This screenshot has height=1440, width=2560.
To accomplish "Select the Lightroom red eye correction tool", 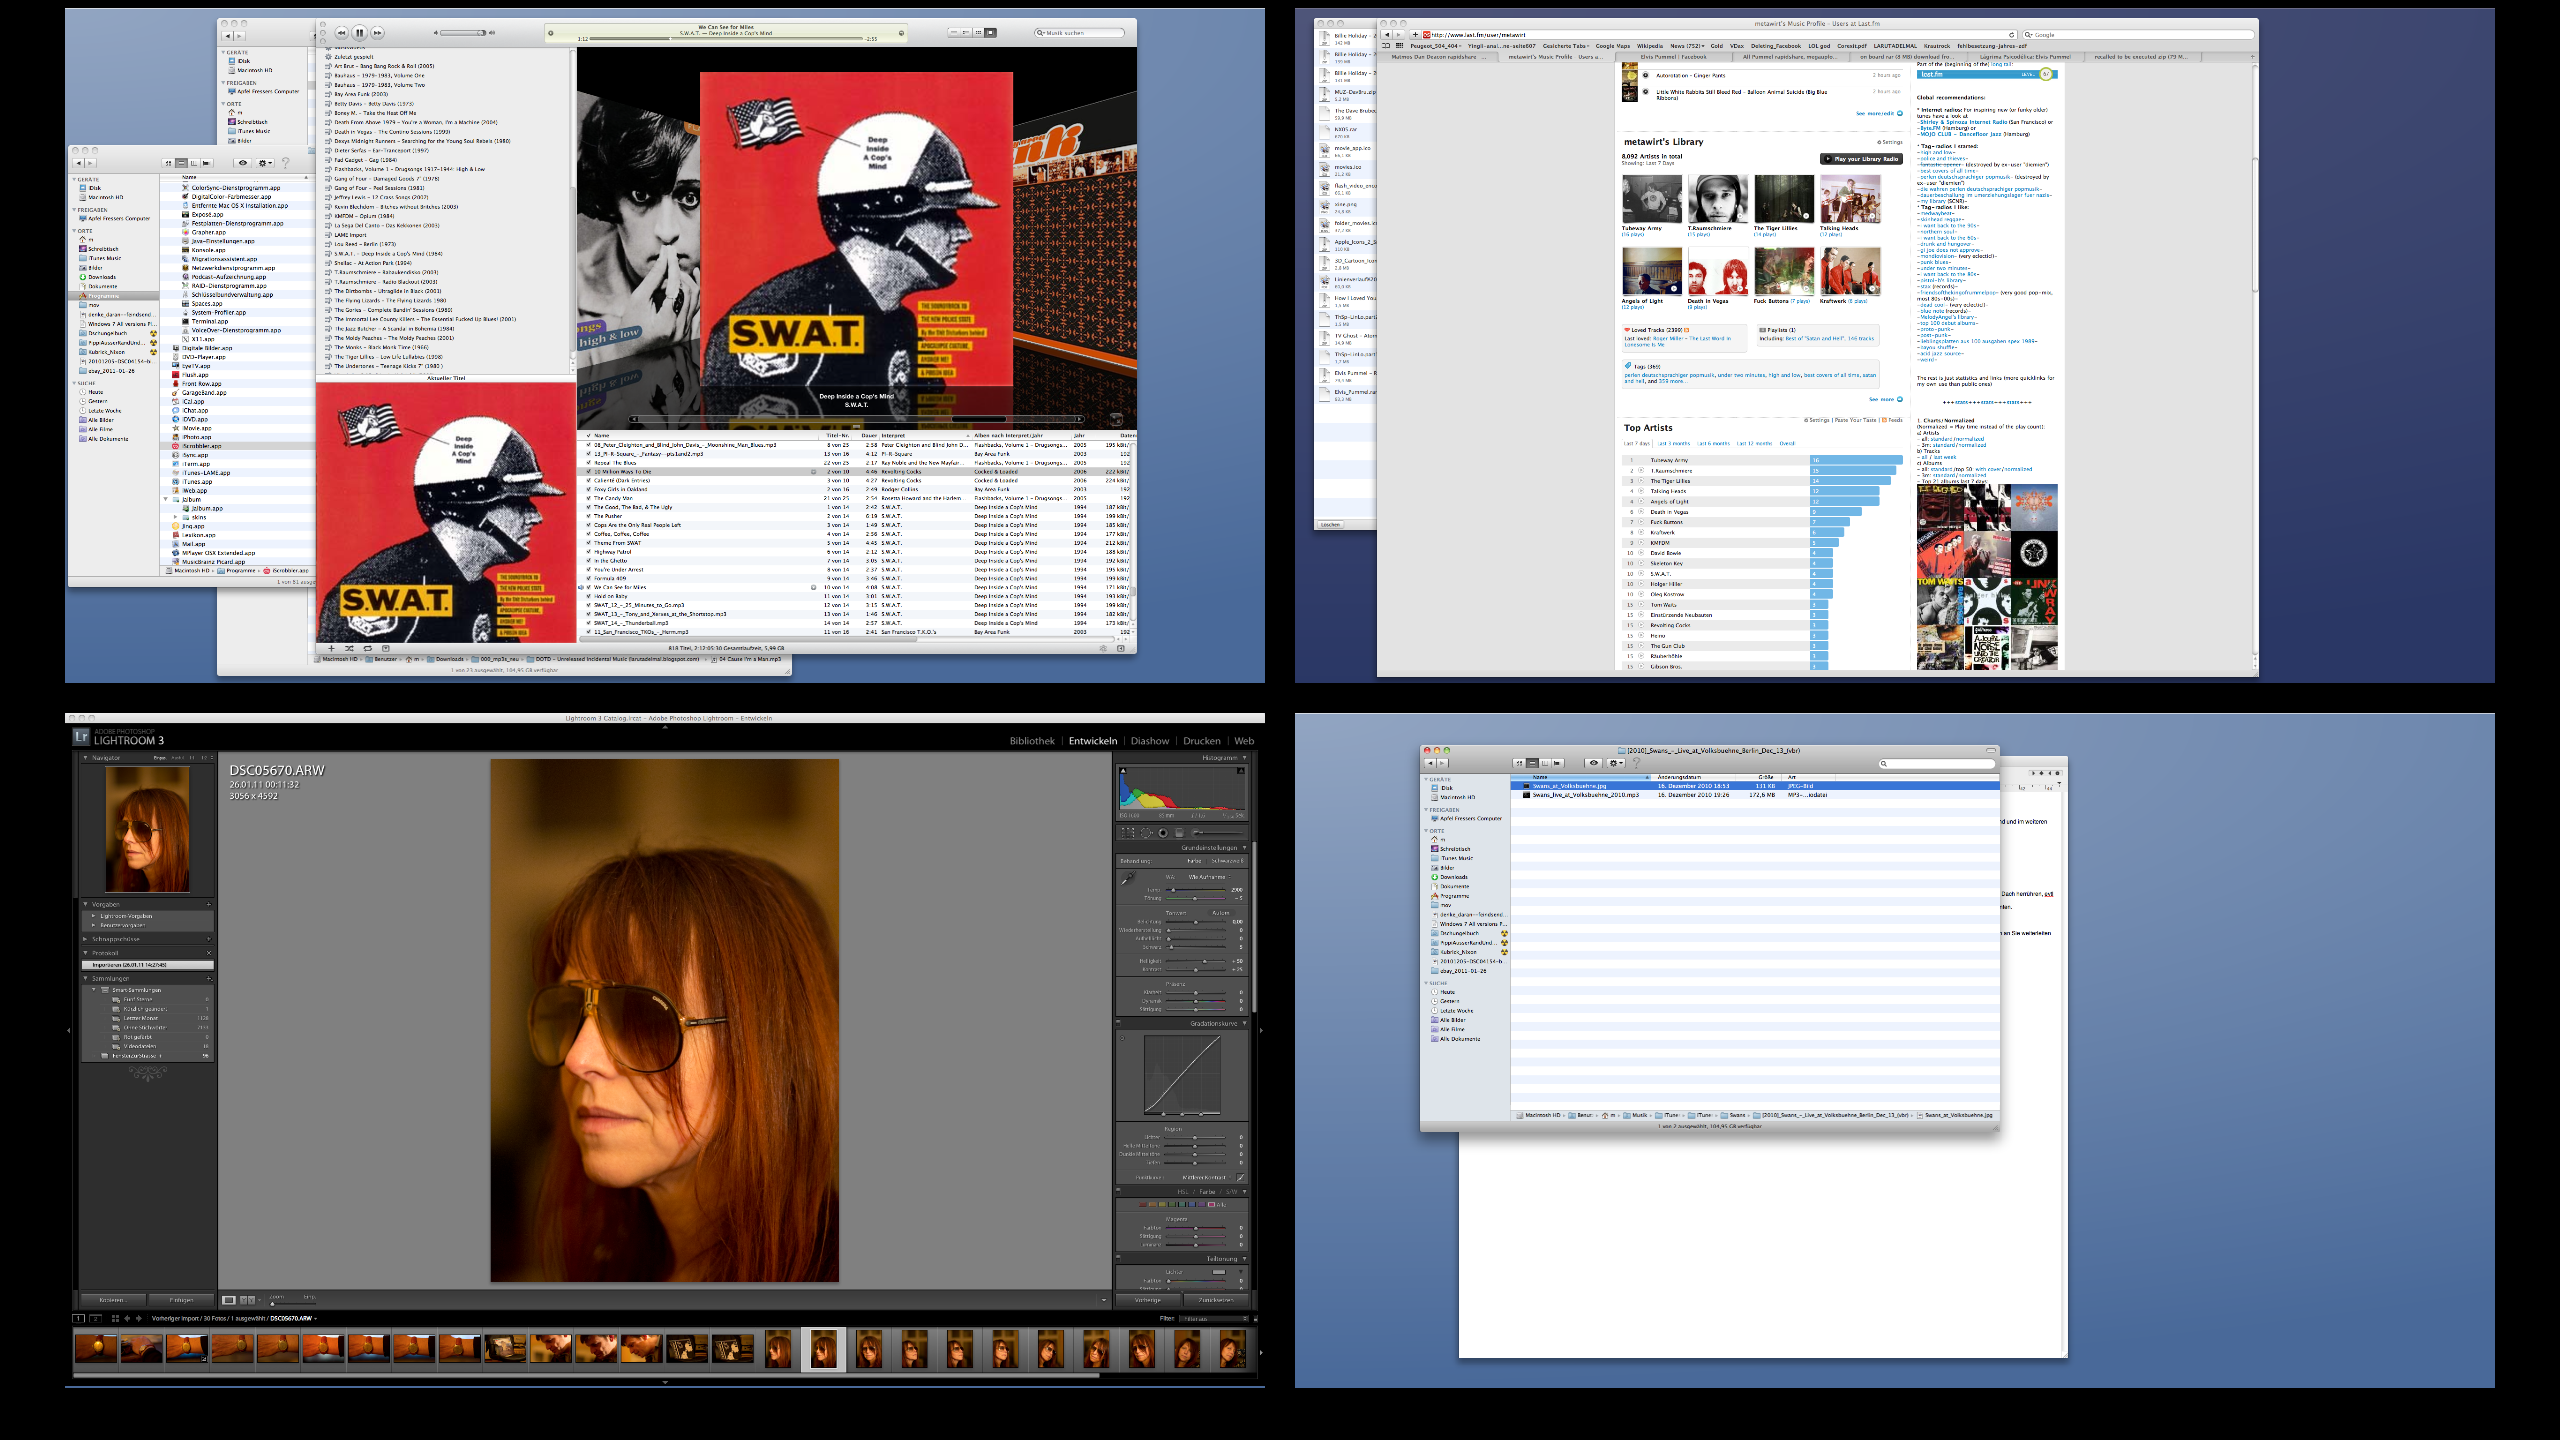I will coord(1163,833).
